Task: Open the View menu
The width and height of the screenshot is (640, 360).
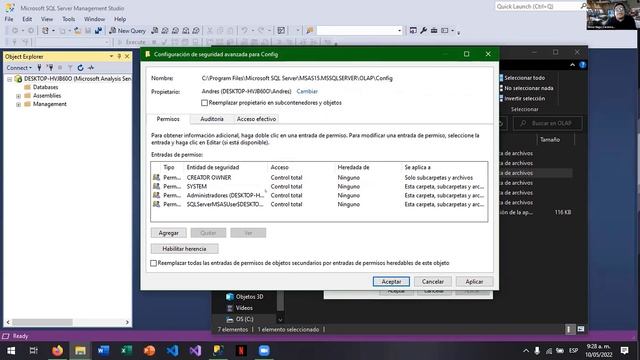Action: (47, 19)
